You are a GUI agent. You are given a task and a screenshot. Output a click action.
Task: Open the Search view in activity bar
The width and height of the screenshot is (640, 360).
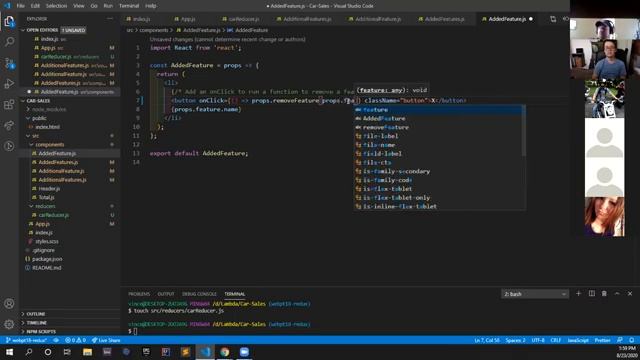pos(9,42)
